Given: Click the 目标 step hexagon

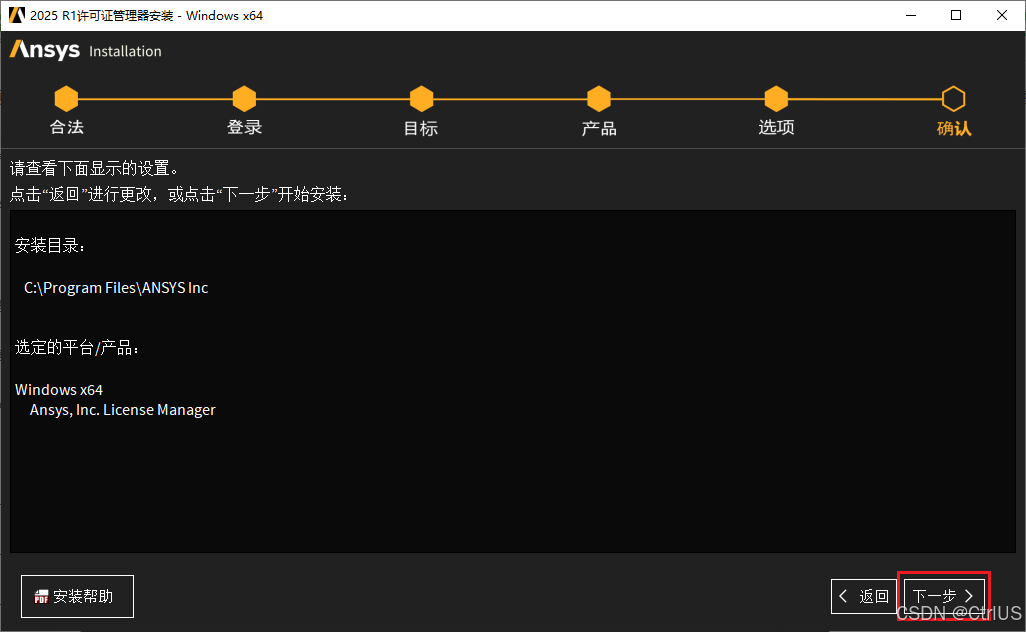Looking at the screenshot, I should (x=421, y=99).
